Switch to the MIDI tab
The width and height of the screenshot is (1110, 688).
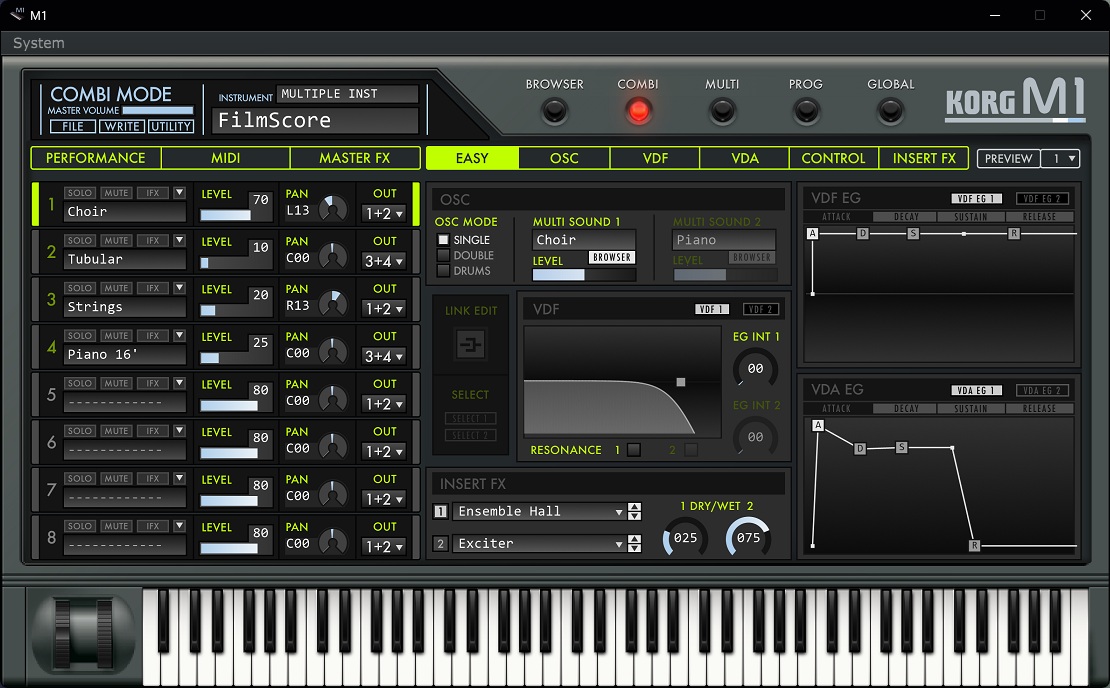tap(226, 158)
